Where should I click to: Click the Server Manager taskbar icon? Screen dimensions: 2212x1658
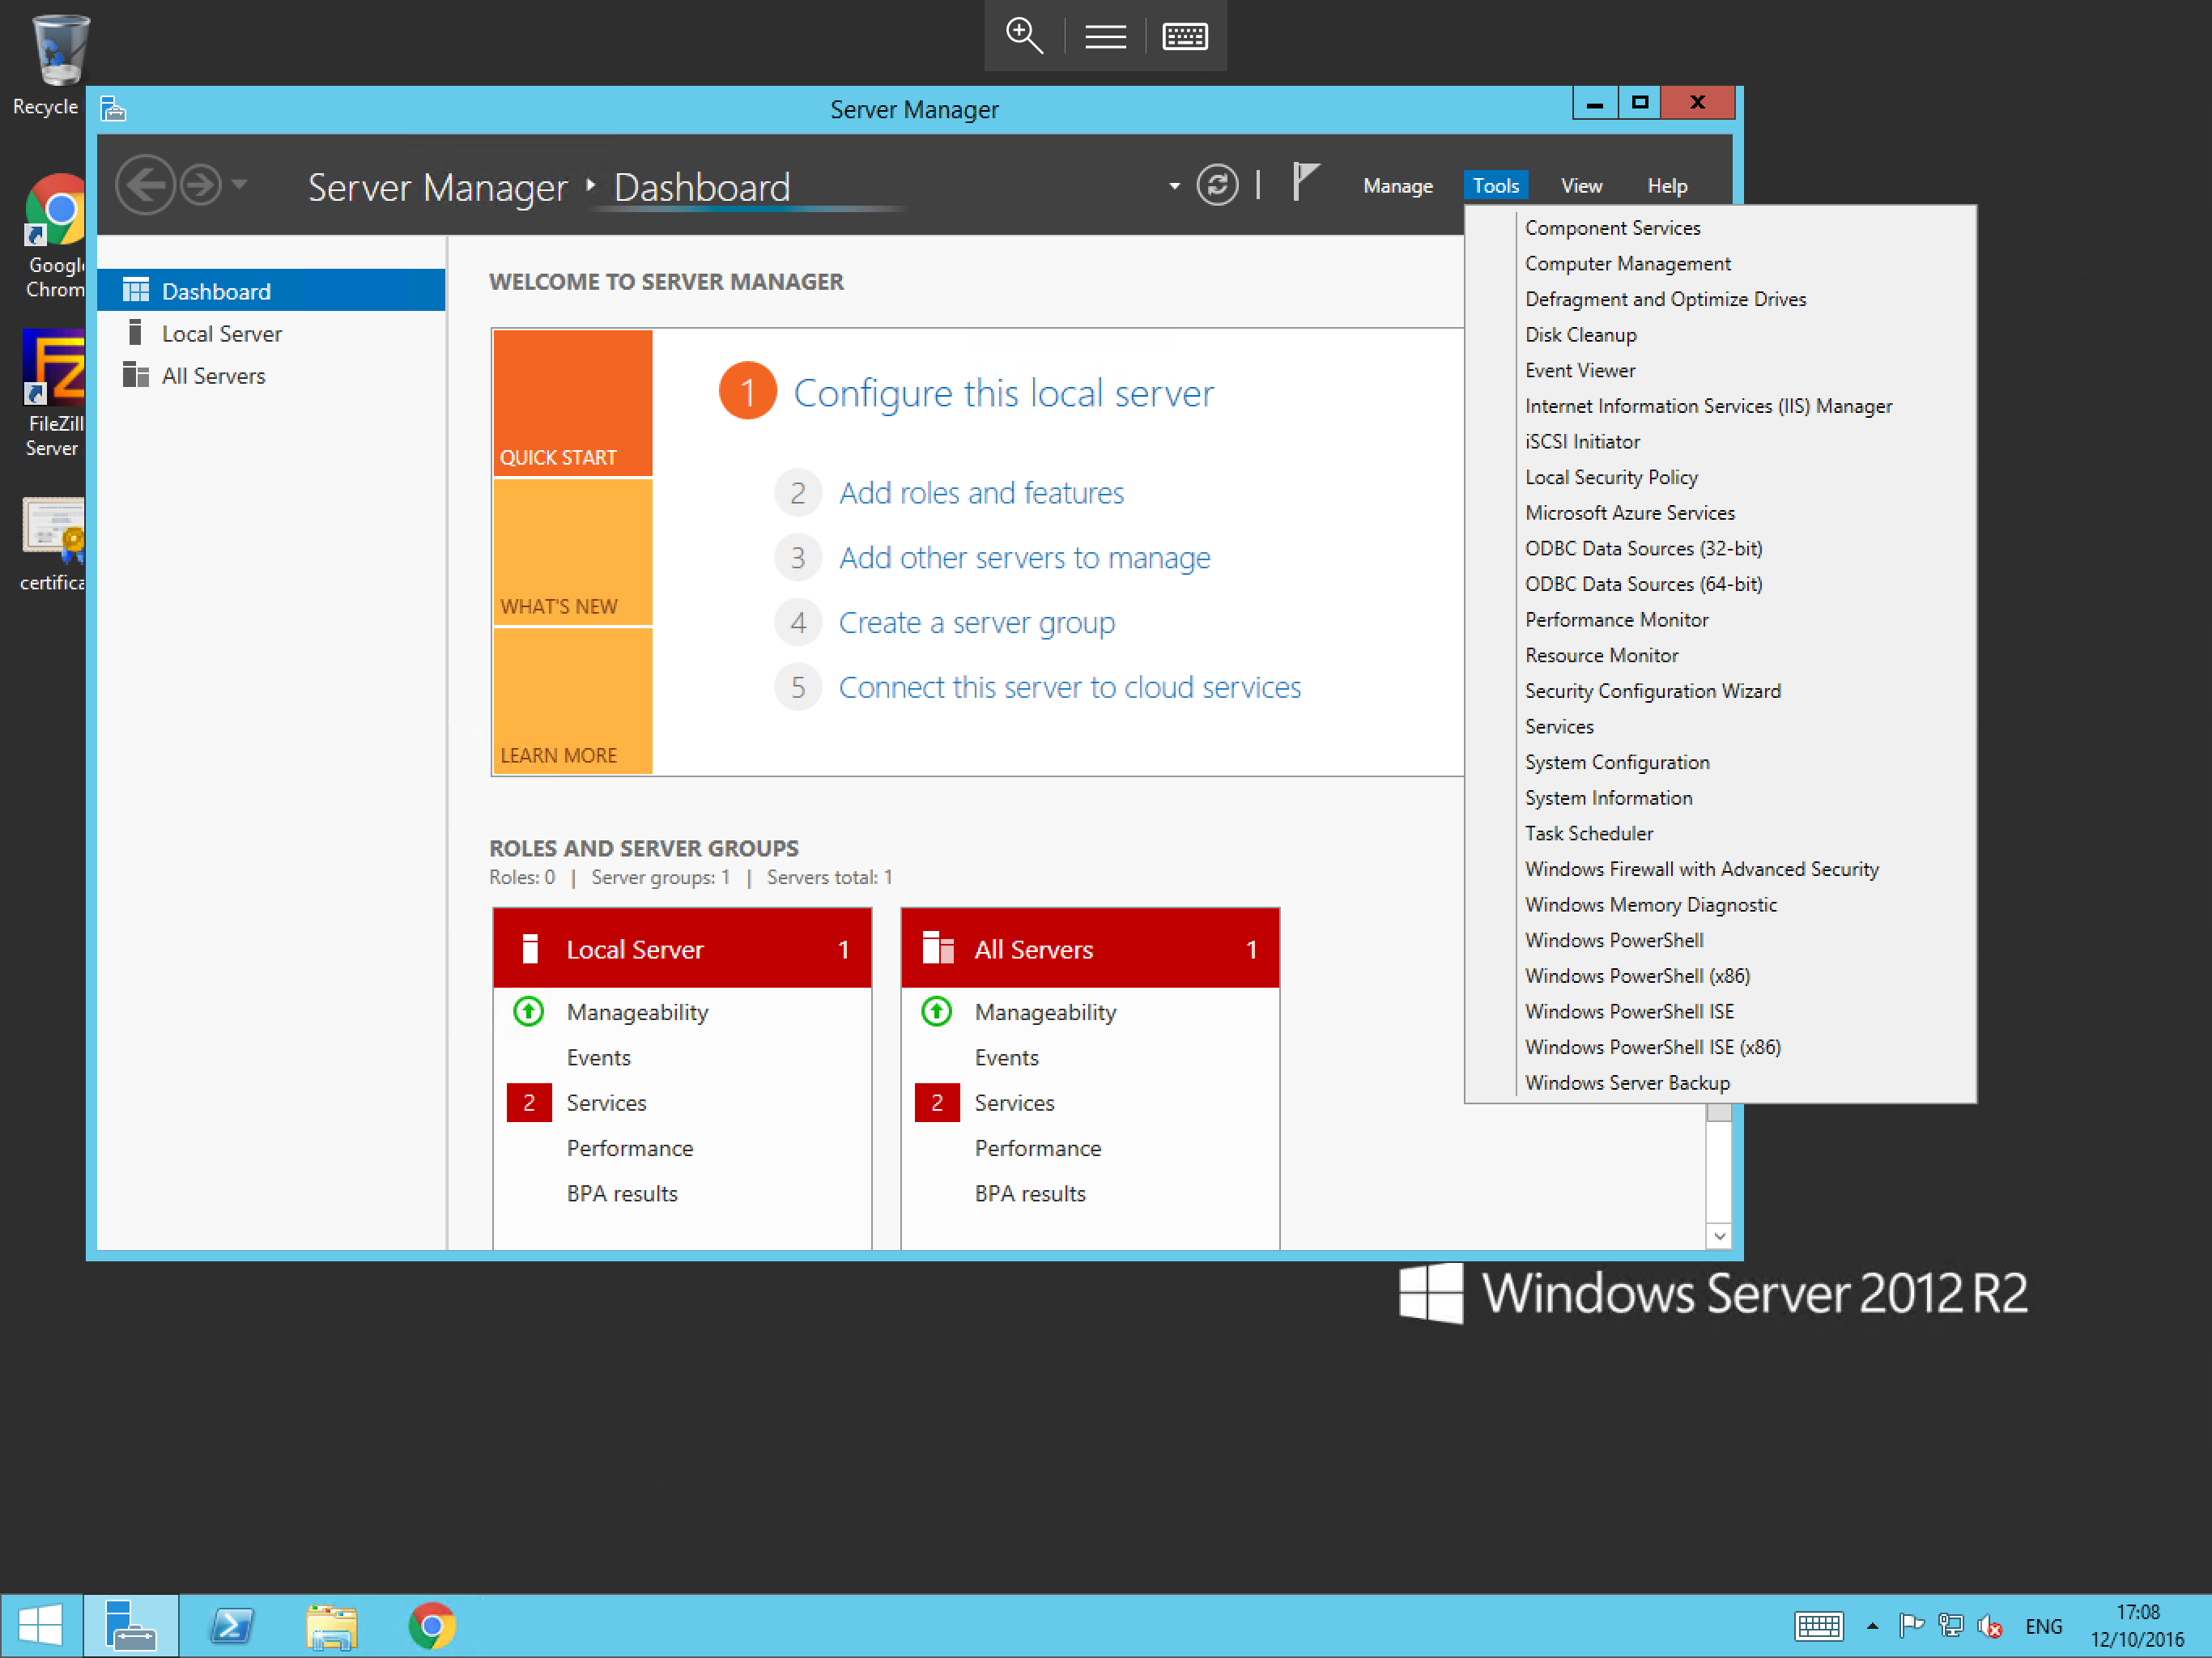tap(130, 1626)
